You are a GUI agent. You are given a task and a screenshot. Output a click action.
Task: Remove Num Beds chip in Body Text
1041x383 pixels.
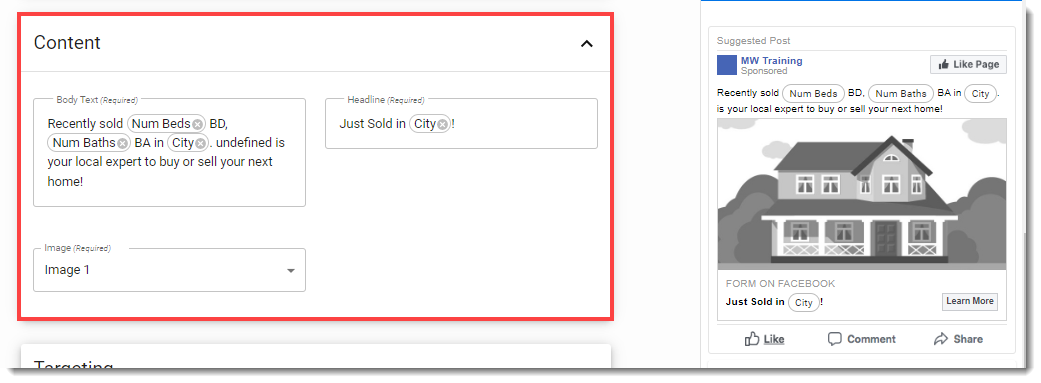[198, 124]
